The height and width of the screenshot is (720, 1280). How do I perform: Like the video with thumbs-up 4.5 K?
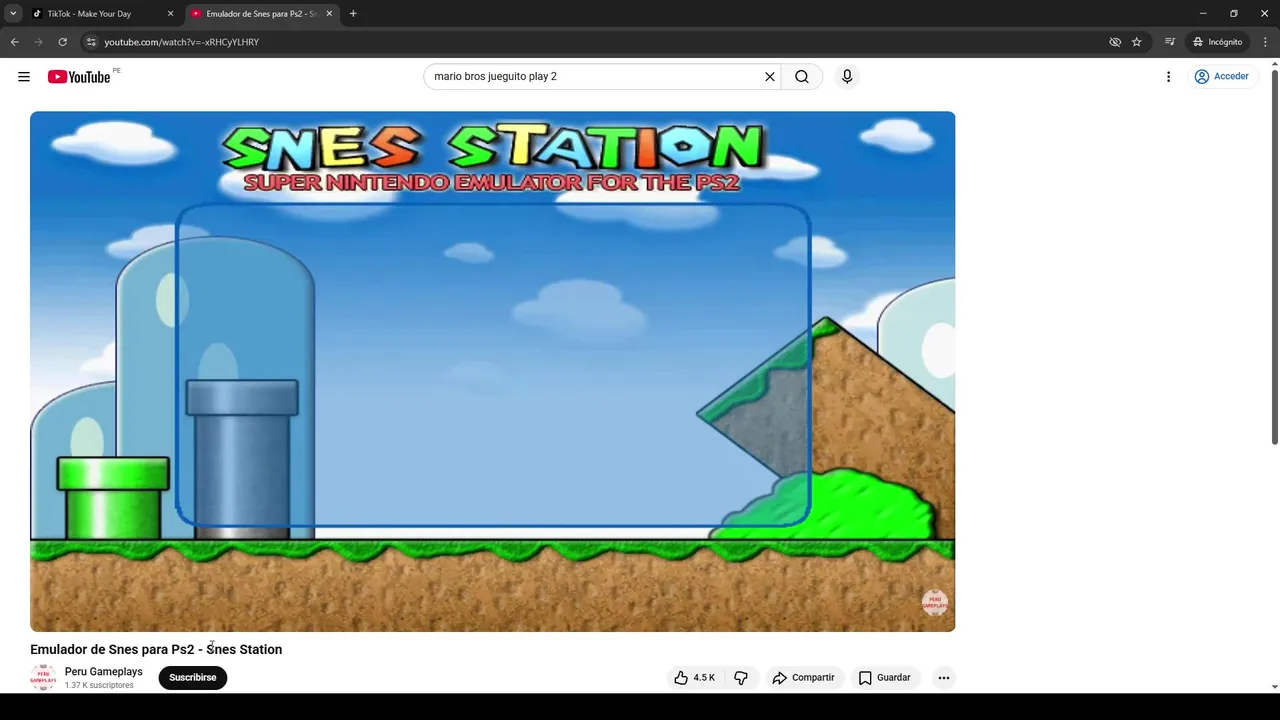pos(694,678)
